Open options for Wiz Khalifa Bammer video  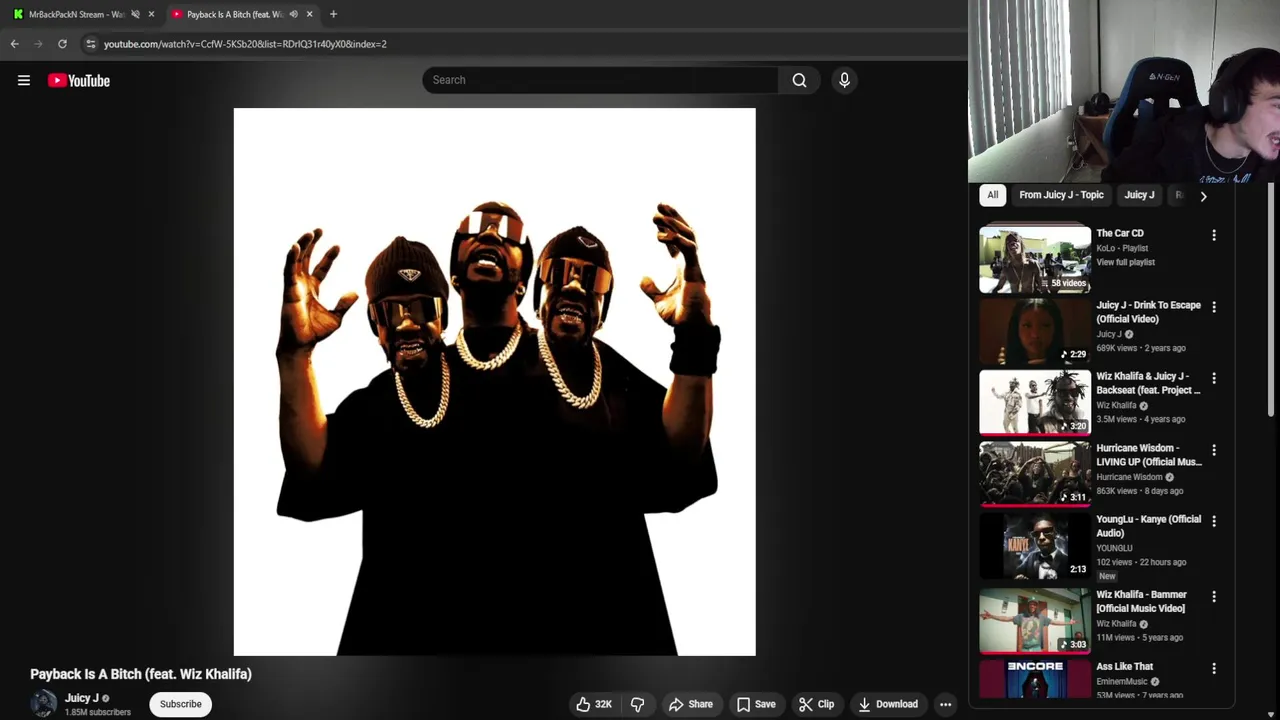1214,596
